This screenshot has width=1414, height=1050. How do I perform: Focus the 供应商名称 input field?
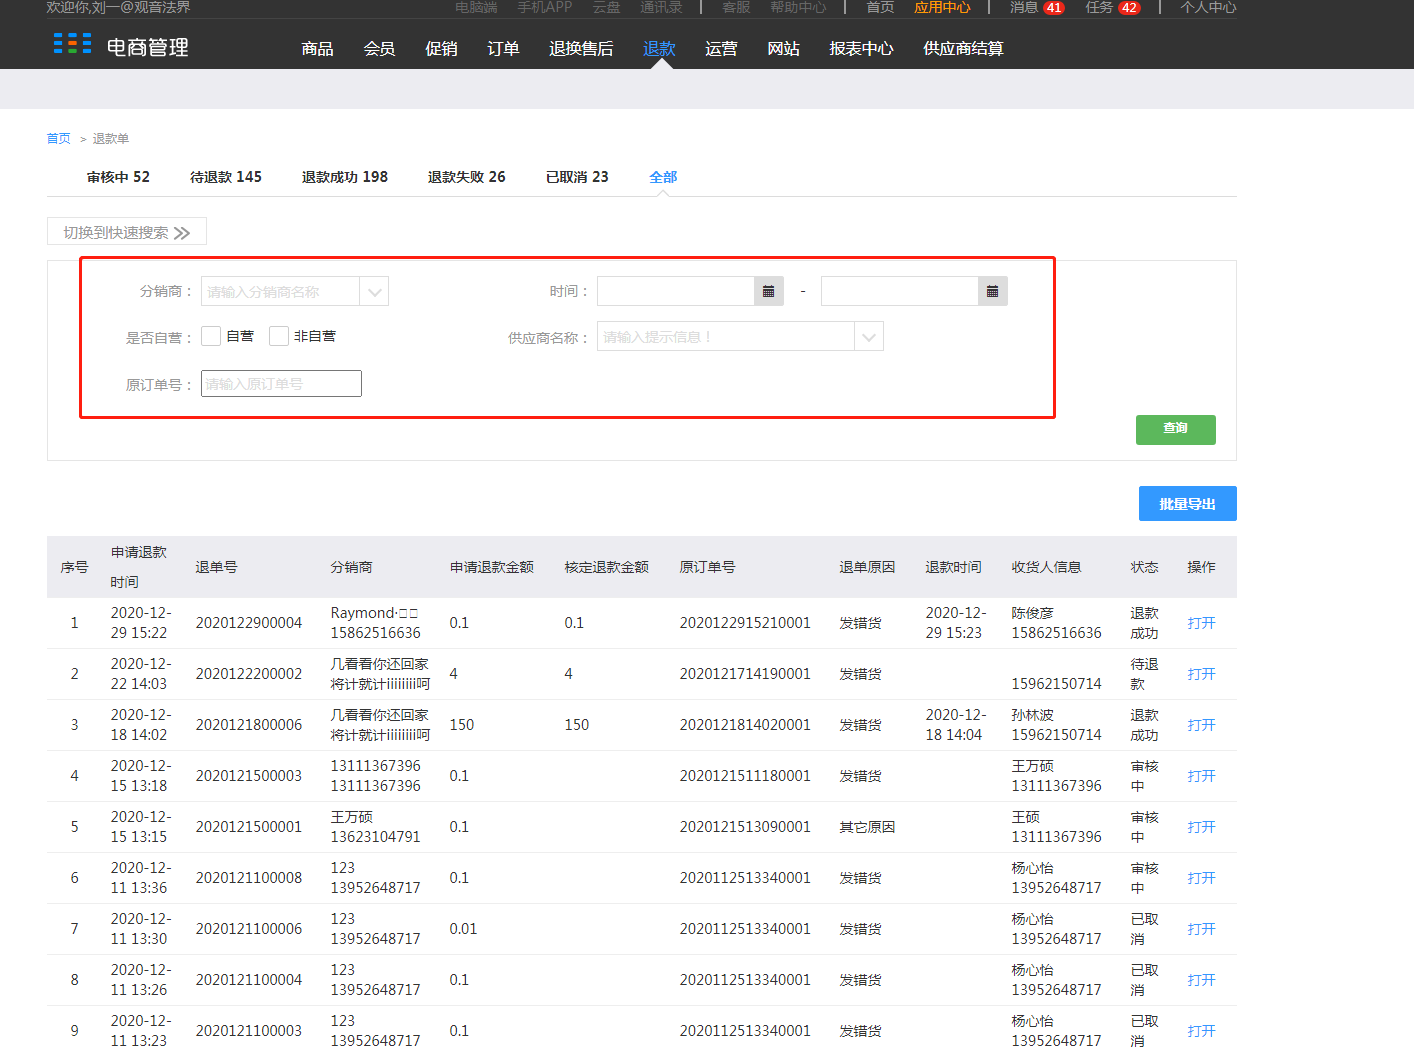point(726,337)
